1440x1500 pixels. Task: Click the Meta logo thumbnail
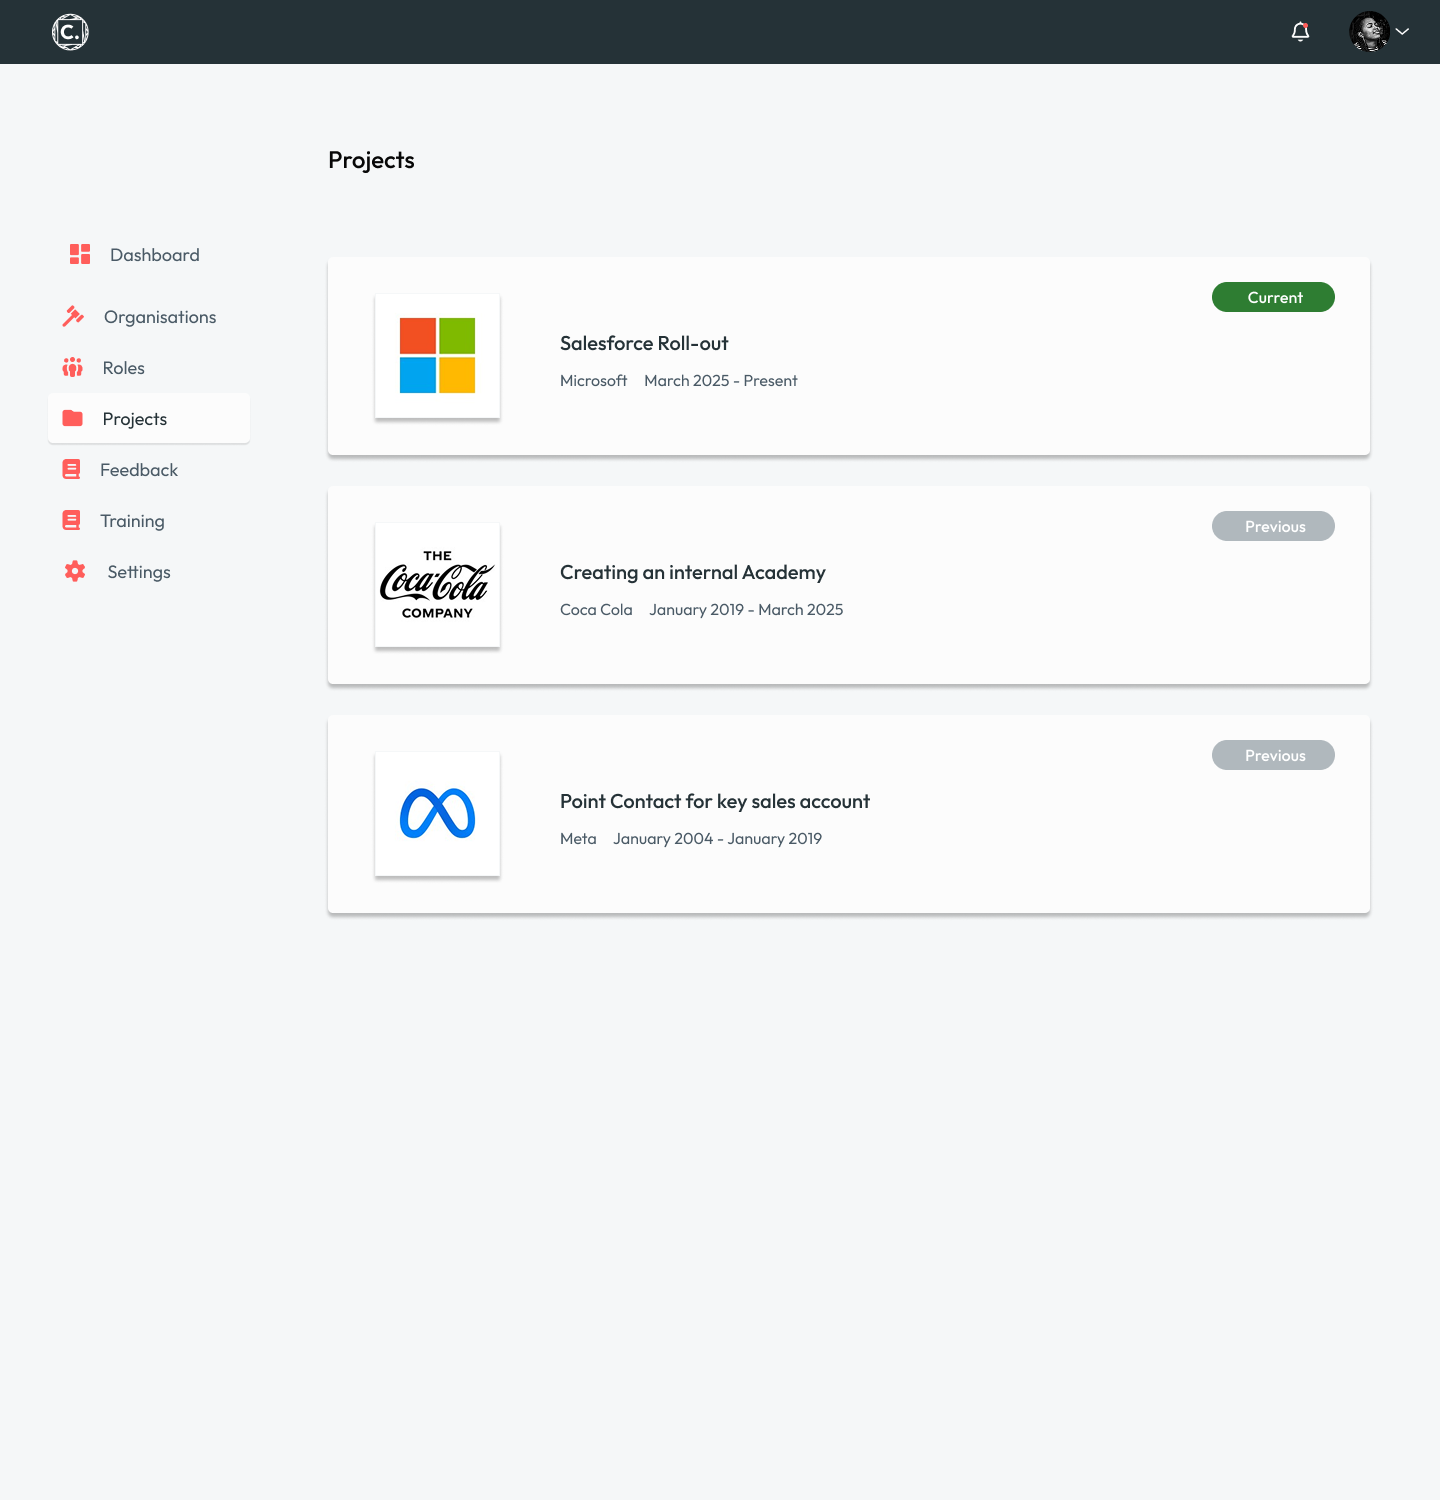coord(437,814)
